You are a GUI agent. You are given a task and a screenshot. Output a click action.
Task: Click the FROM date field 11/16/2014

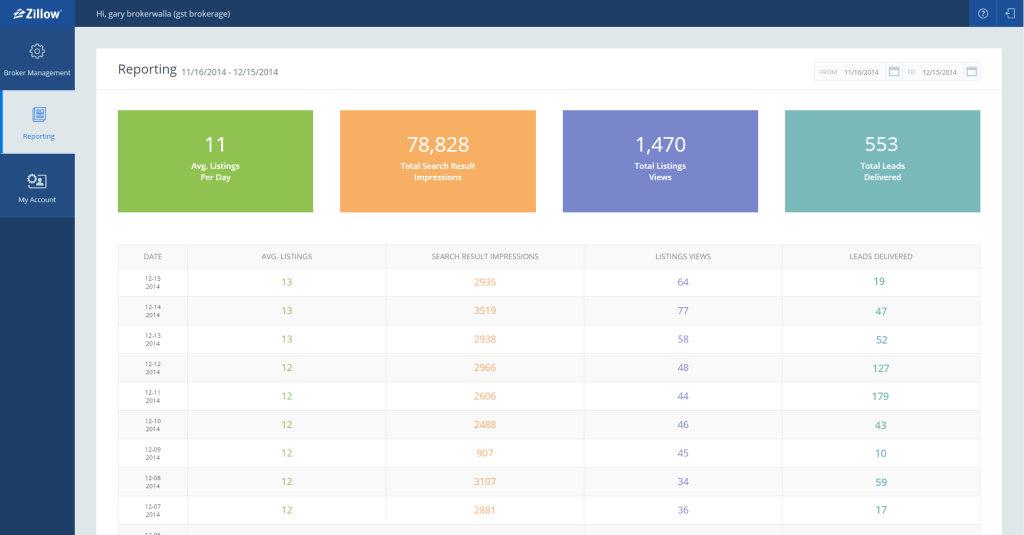(860, 72)
